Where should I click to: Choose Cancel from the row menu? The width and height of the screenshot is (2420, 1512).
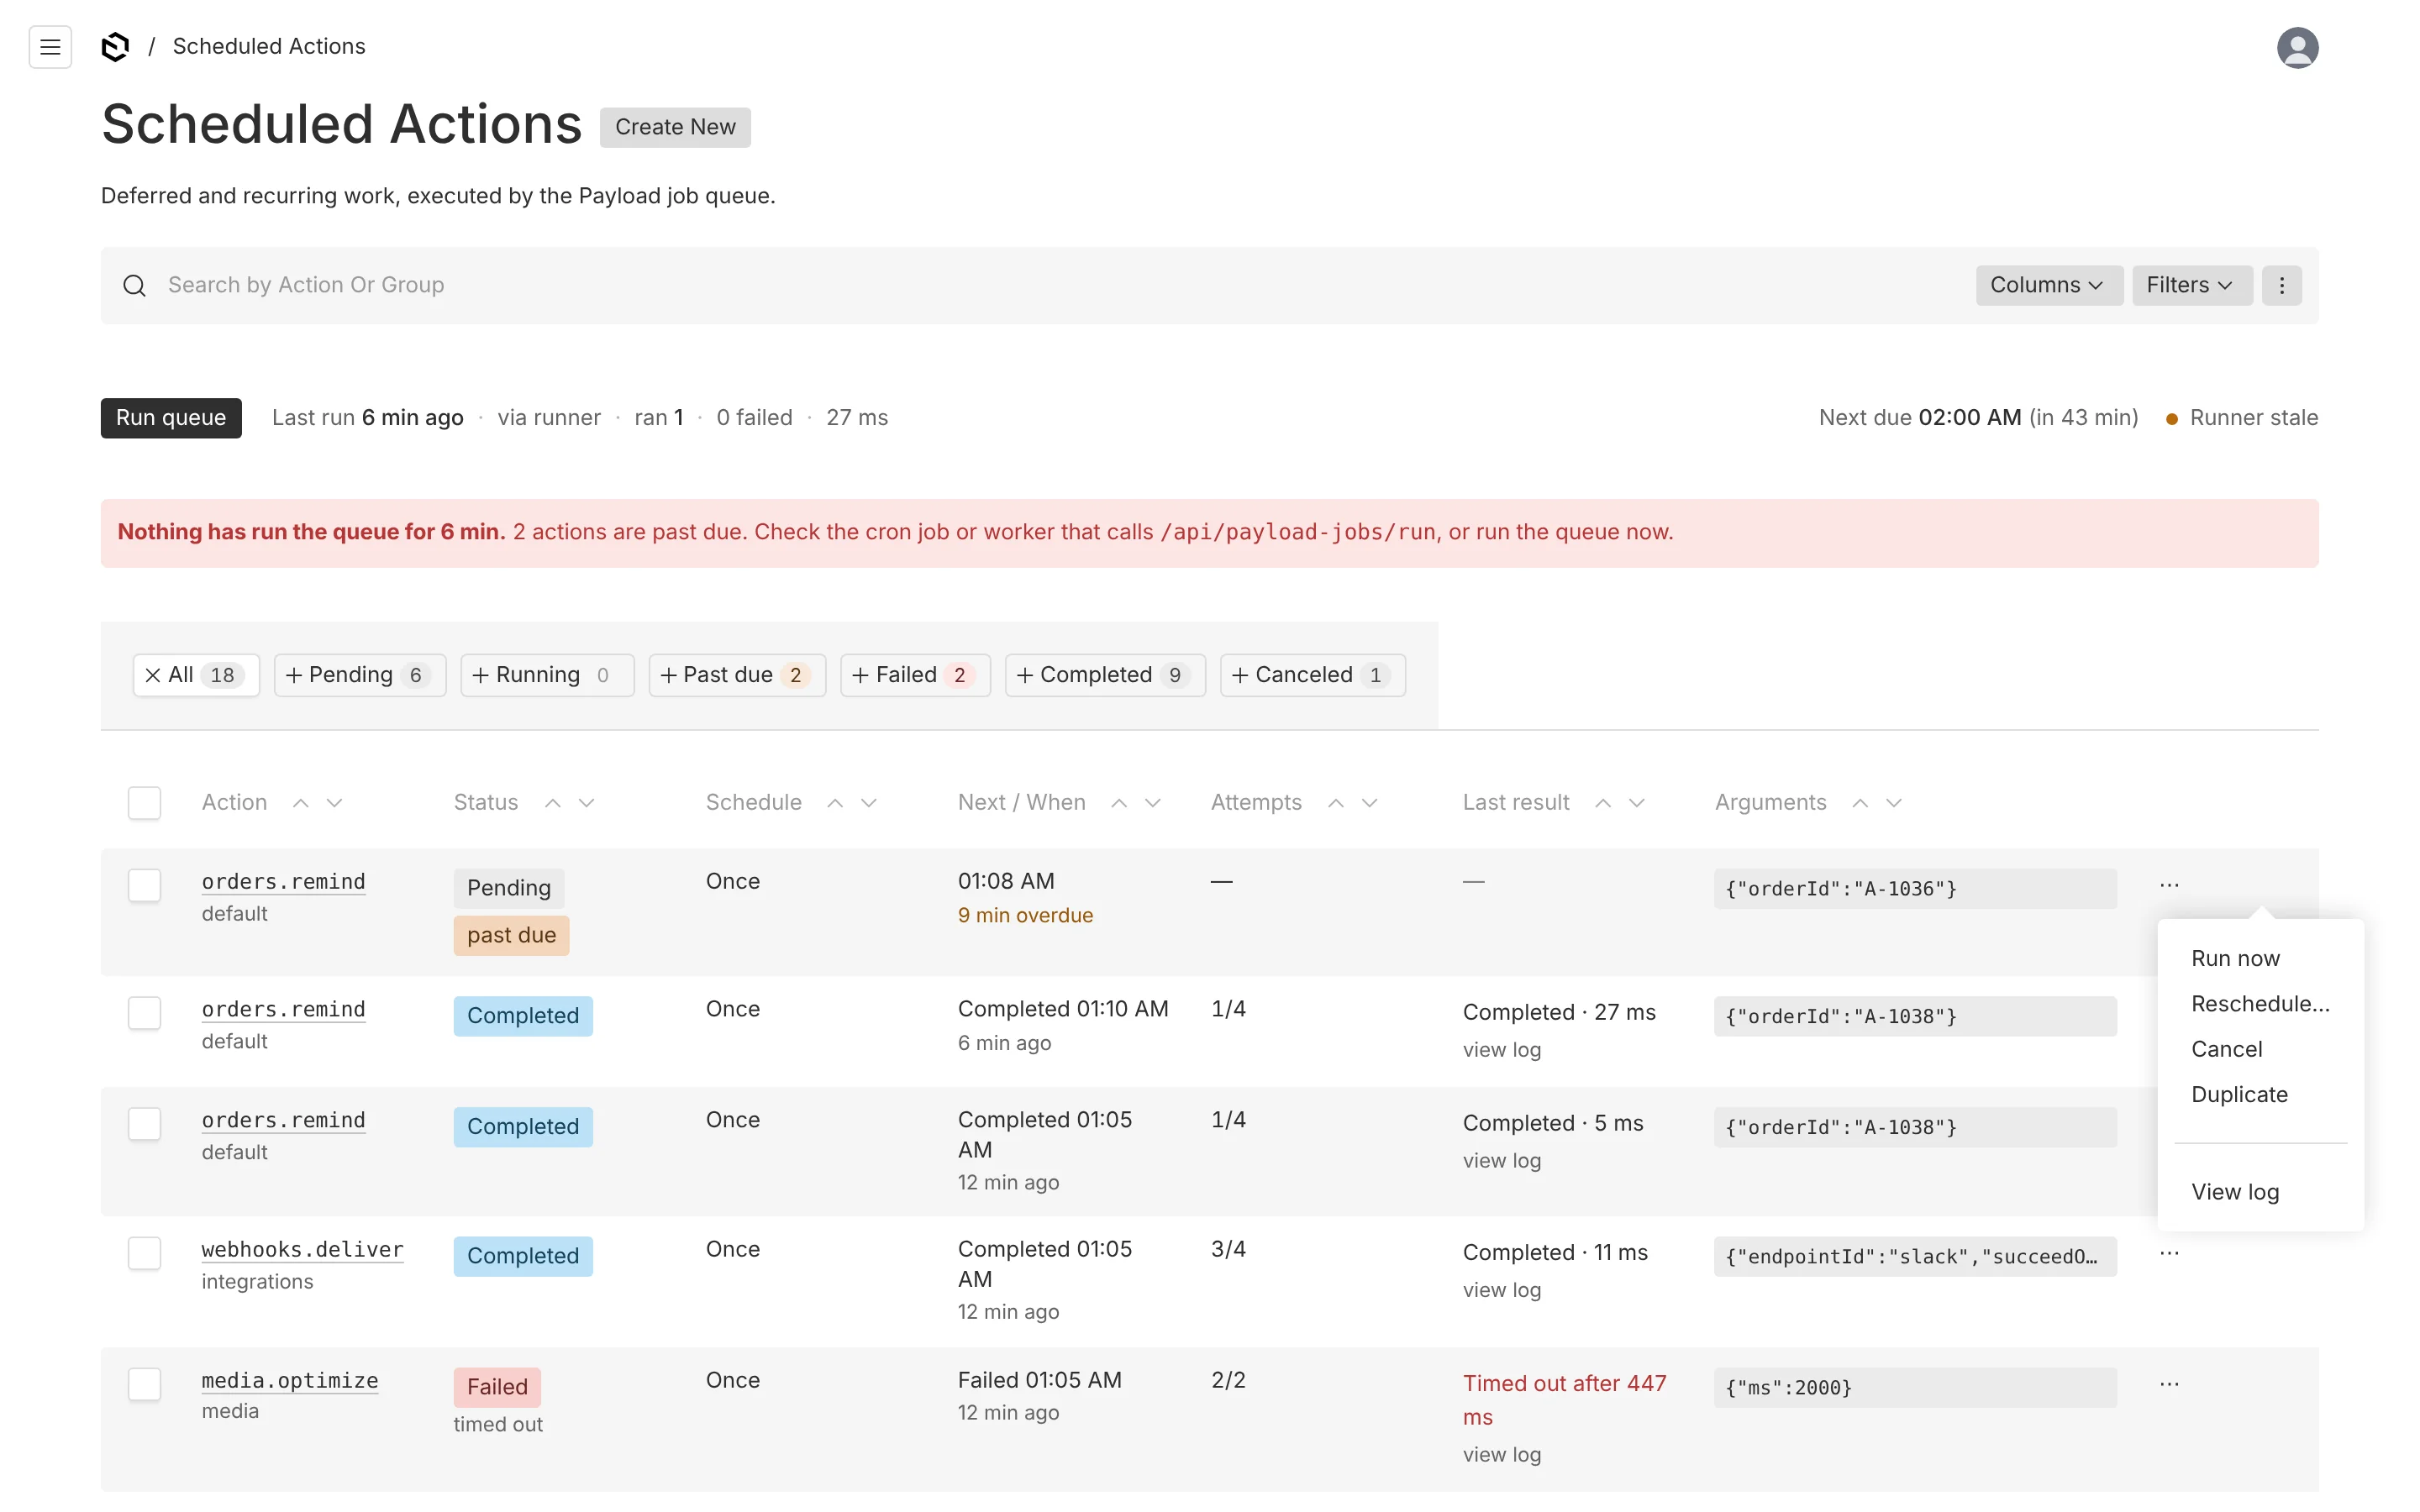[x=2226, y=1050]
